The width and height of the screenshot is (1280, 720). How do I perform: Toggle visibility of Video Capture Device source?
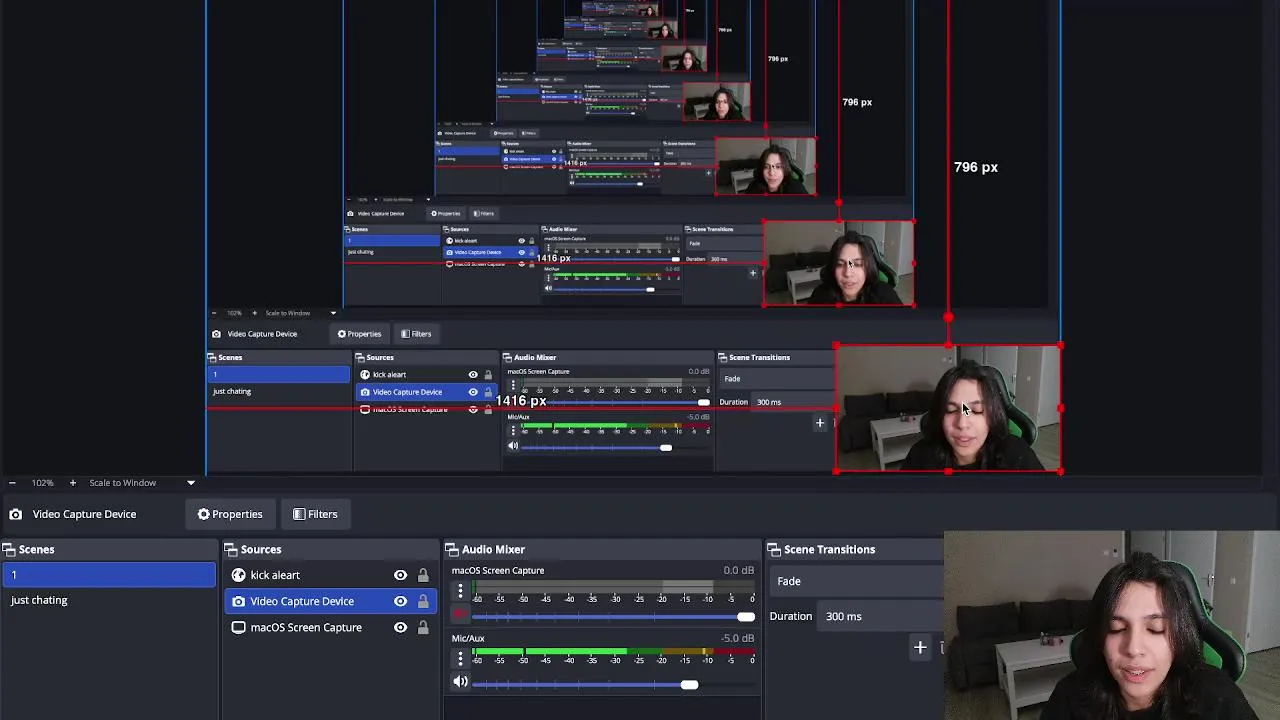[x=400, y=601]
